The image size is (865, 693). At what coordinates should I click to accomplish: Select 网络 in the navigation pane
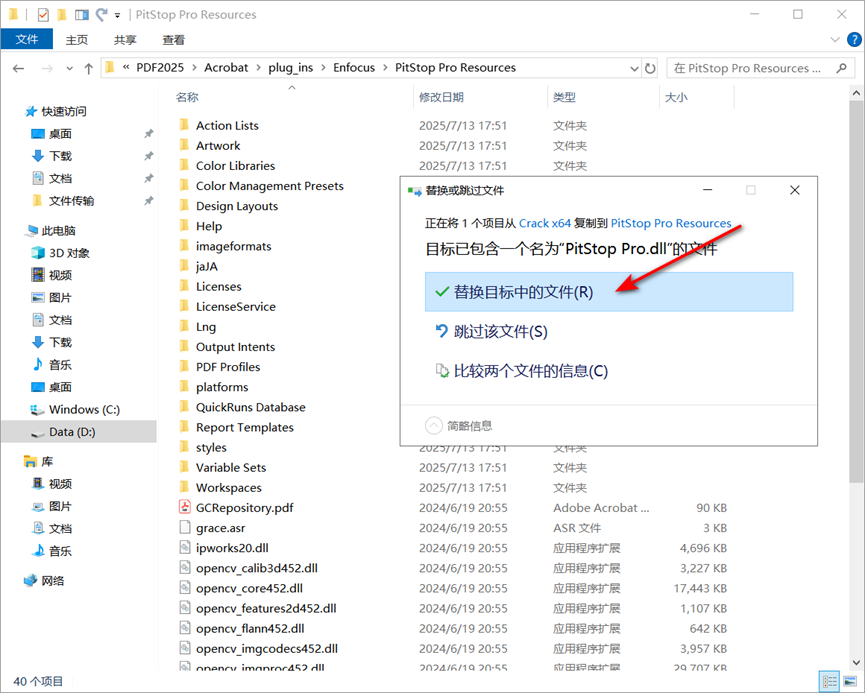tap(52, 580)
